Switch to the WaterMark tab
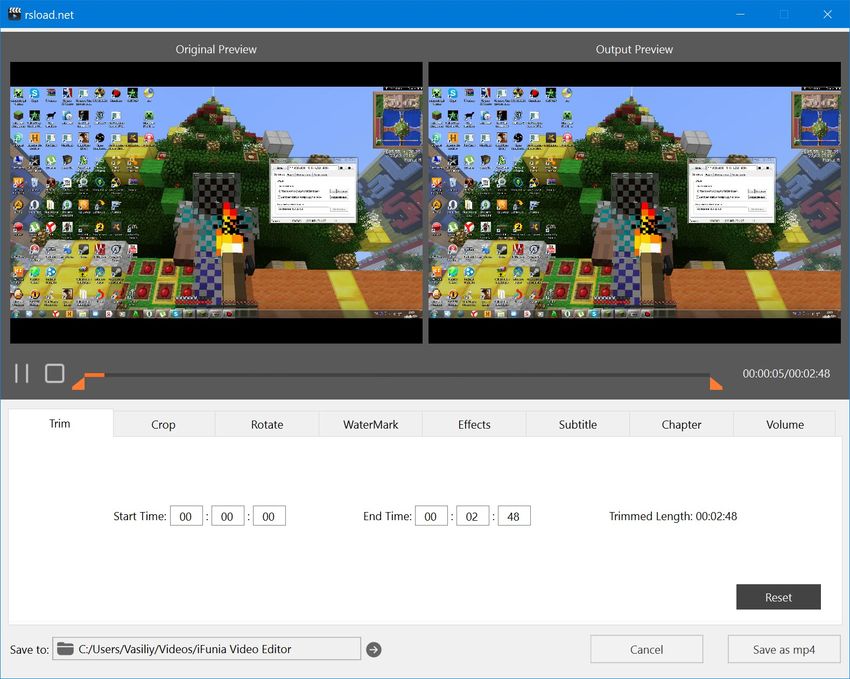 tap(370, 424)
